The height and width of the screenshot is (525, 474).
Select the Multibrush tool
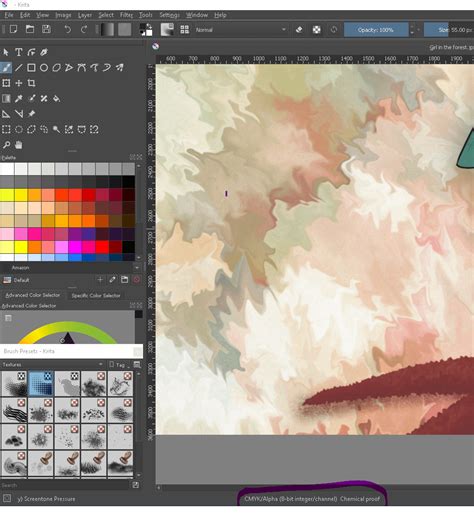click(120, 68)
